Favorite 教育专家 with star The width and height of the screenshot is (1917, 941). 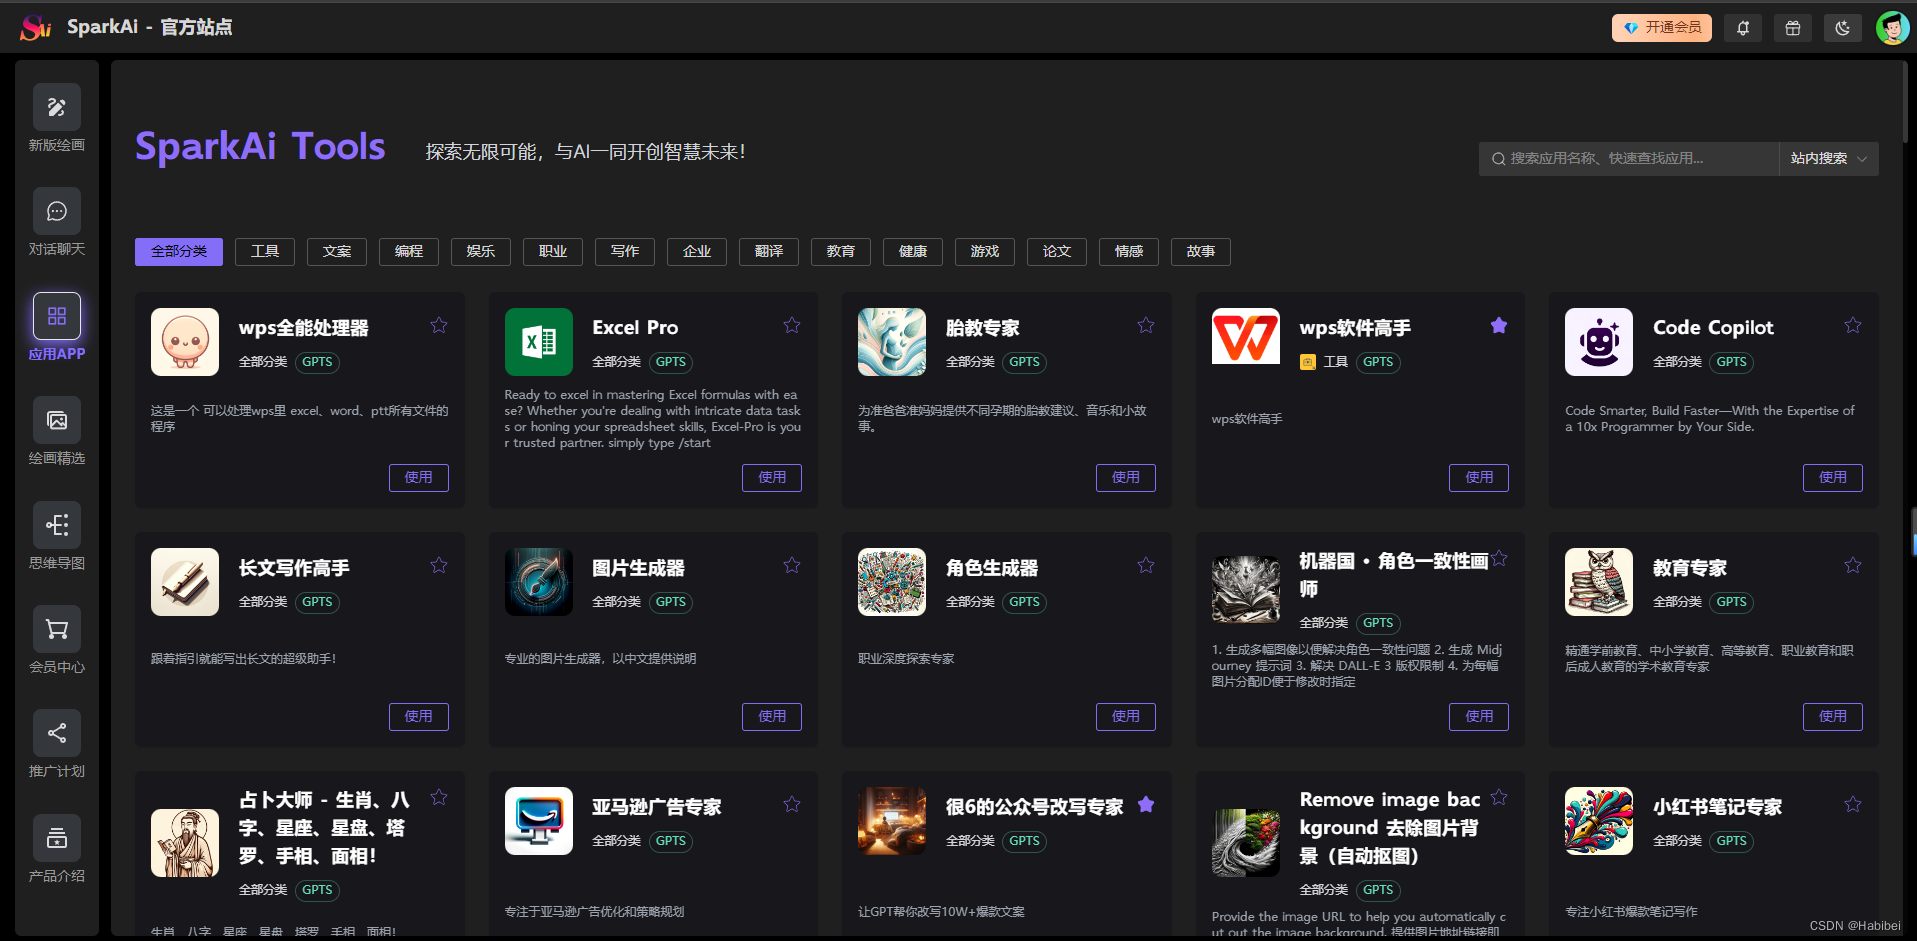[1853, 565]
